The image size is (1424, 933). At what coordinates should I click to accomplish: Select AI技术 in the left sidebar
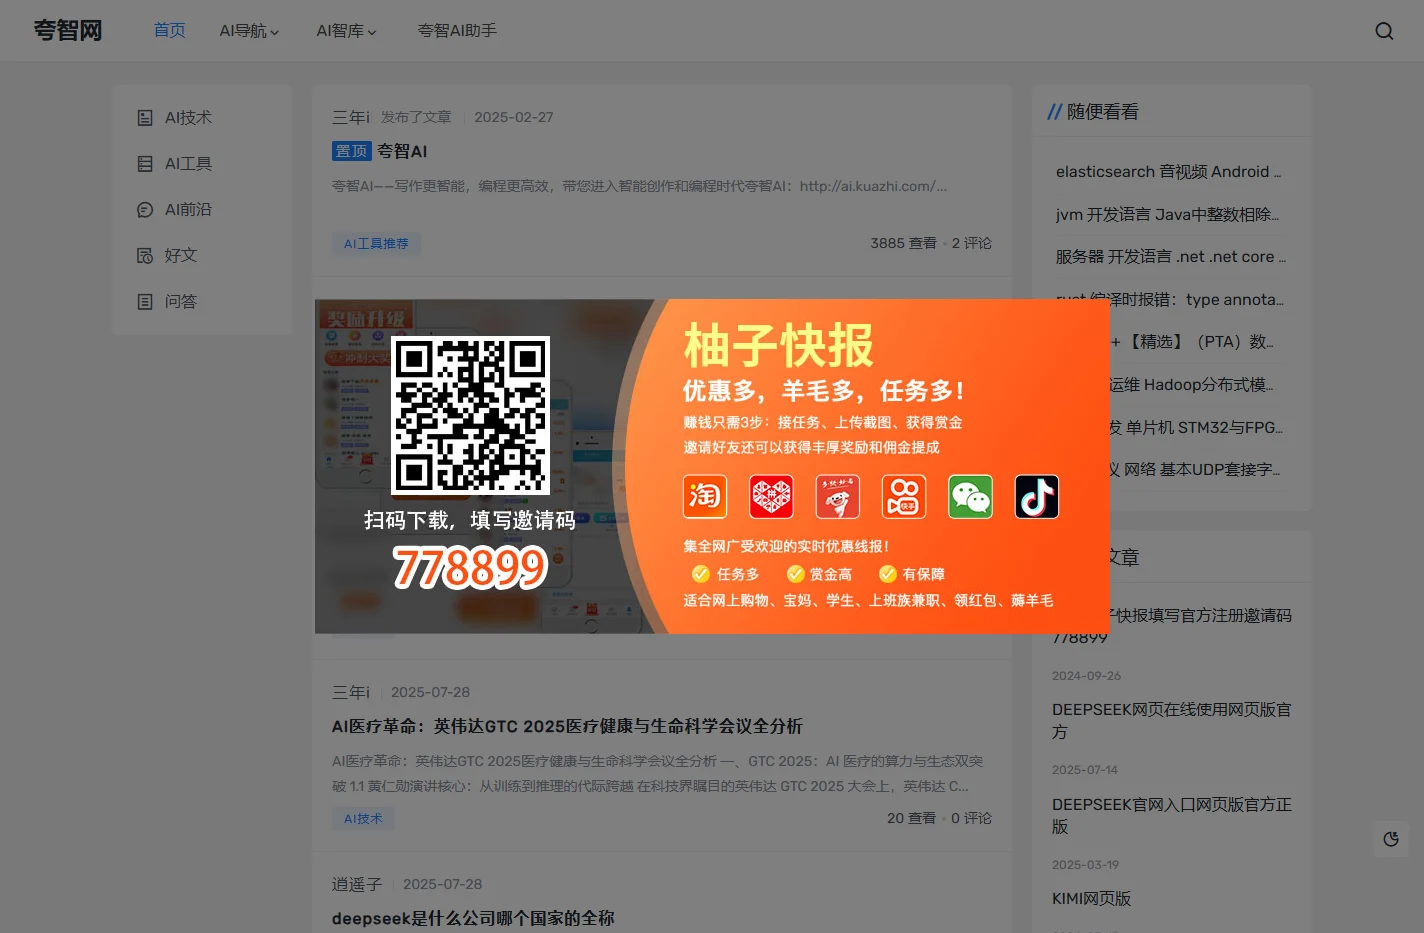click(x=188, y=118)
